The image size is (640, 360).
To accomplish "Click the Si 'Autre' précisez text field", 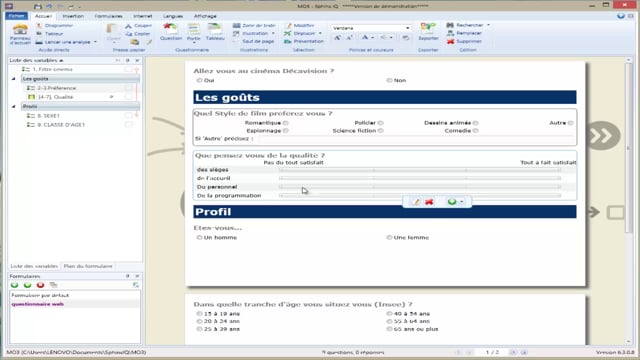I will pos(416,139).
